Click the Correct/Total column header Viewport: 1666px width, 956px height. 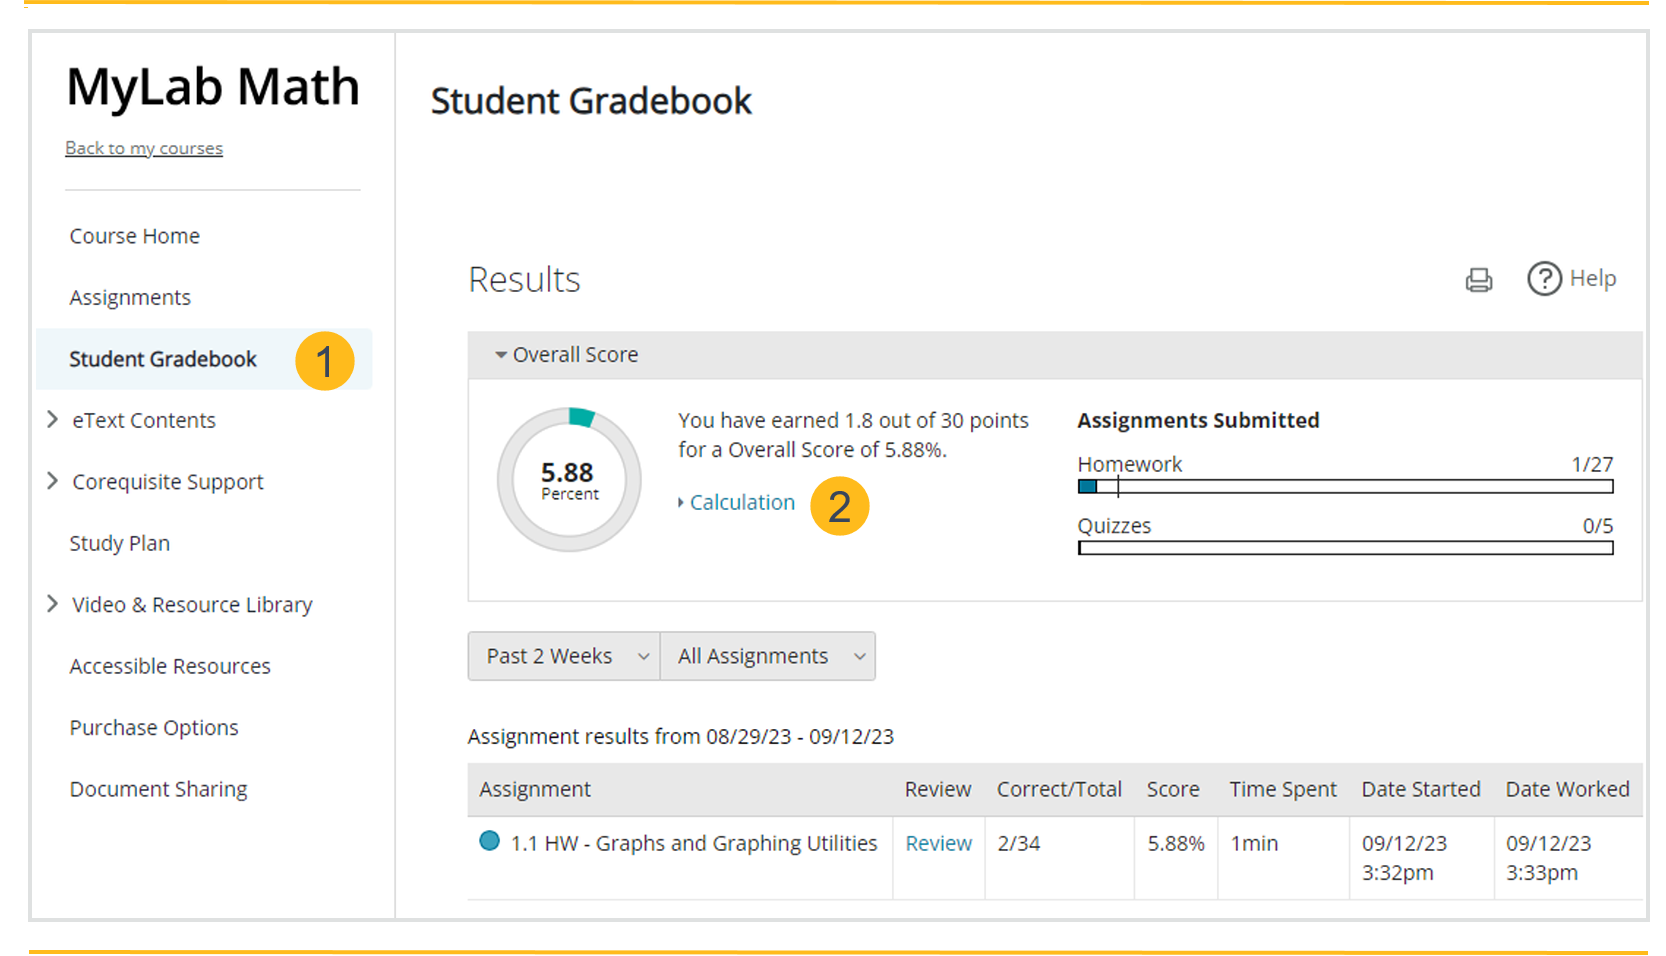[x=1059, y=789]
